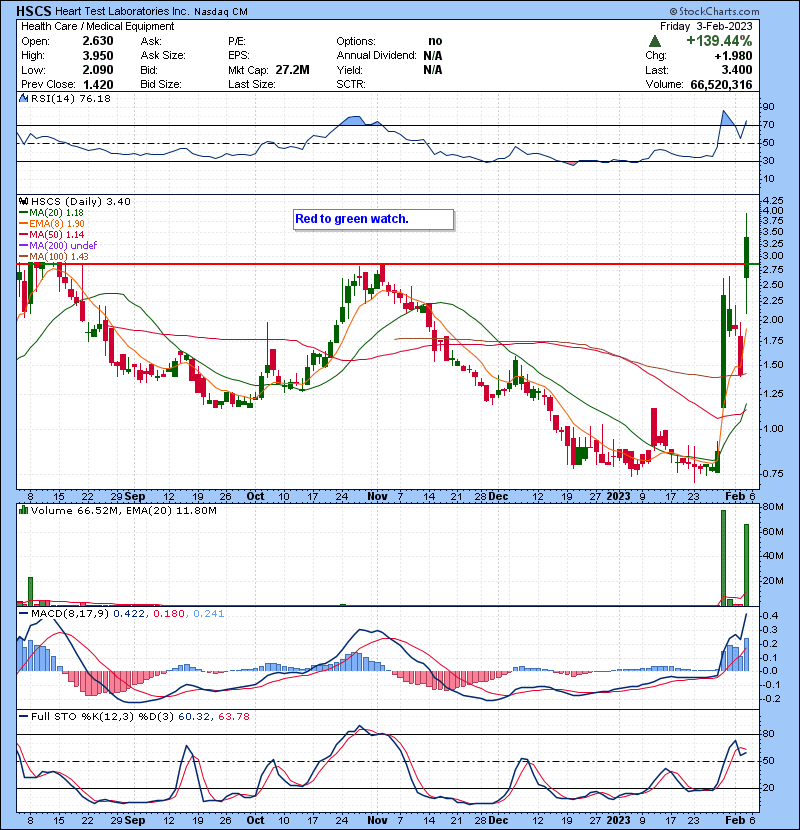Click the Health Care / Medical Equipment sector
Viewport: 800px width, 830px height.
[97, 26]
